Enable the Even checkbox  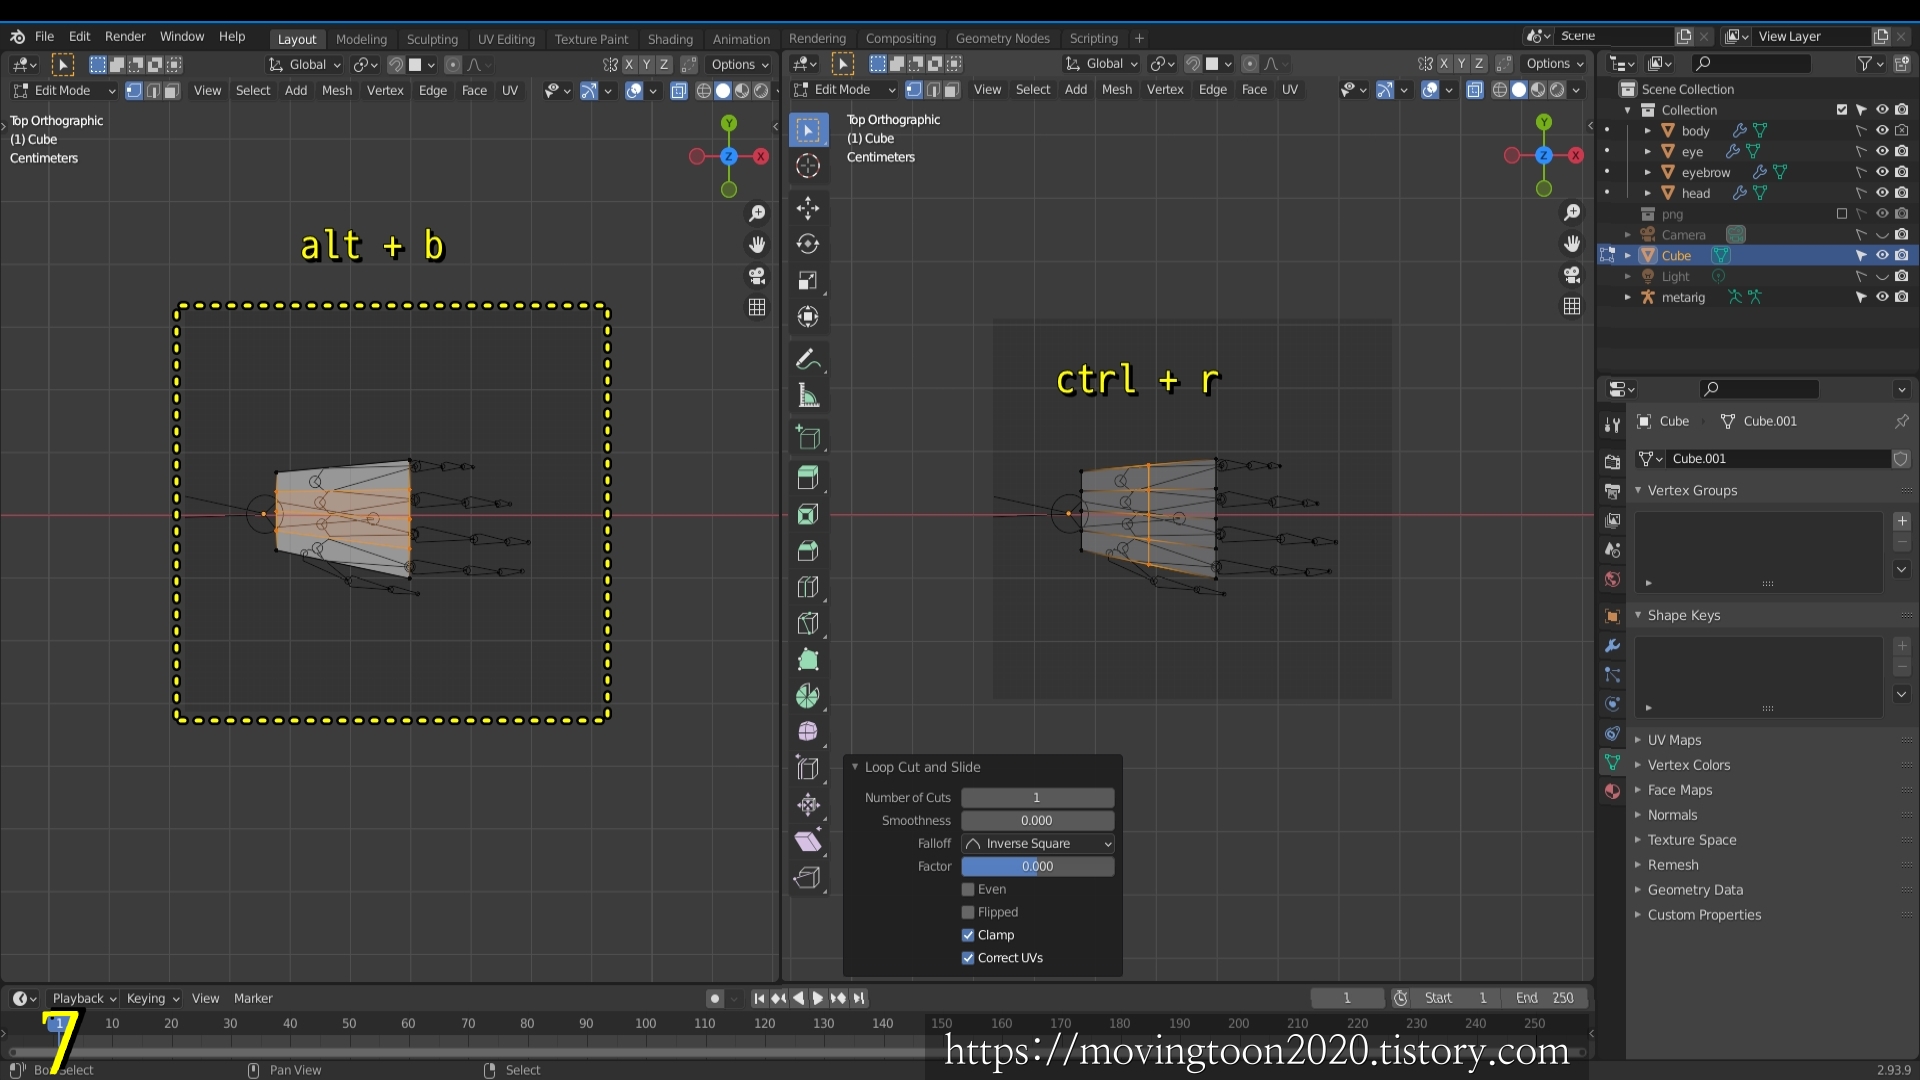[968, 889]
